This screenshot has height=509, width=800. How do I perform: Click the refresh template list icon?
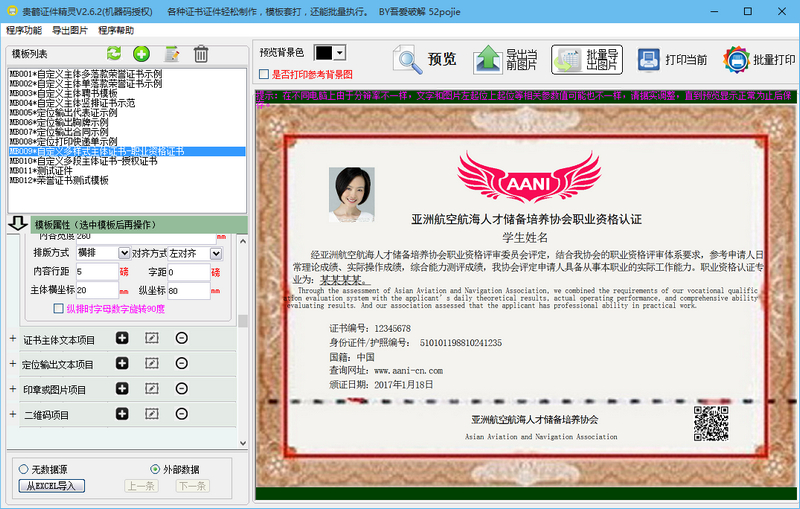pos(113,54)
